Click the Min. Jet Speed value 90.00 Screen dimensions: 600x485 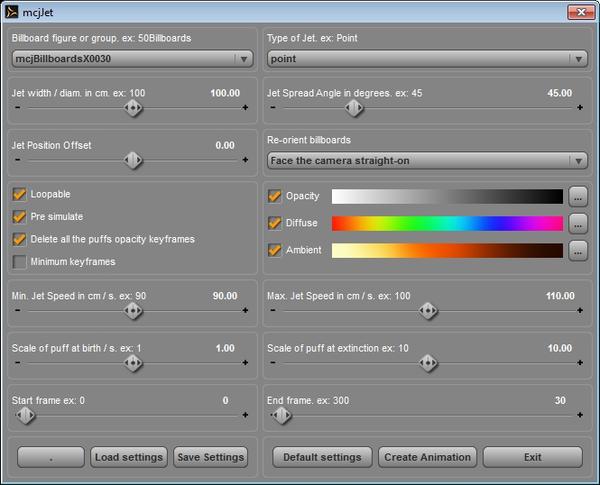tap(225, 296)
